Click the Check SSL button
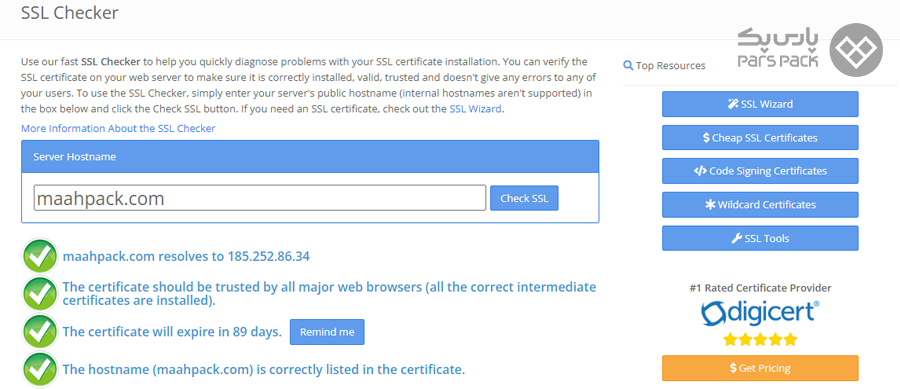 tap(524, 199)
